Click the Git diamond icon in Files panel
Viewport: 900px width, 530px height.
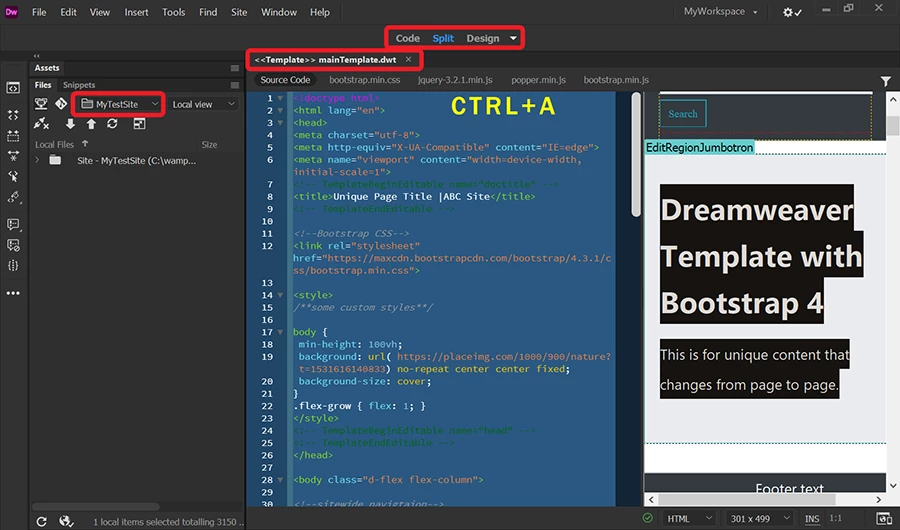pyautogui.click(x=61, y=104)
